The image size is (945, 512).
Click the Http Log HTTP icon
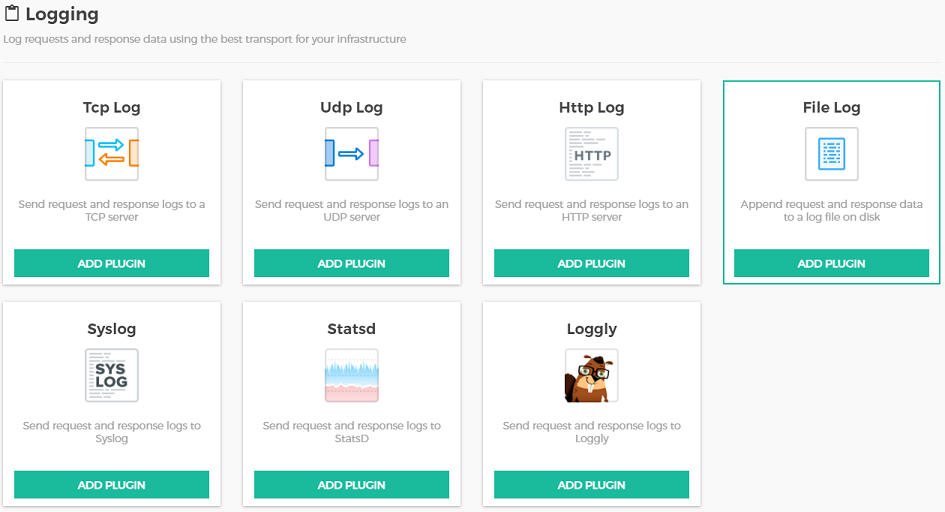(x=591, y=154)
